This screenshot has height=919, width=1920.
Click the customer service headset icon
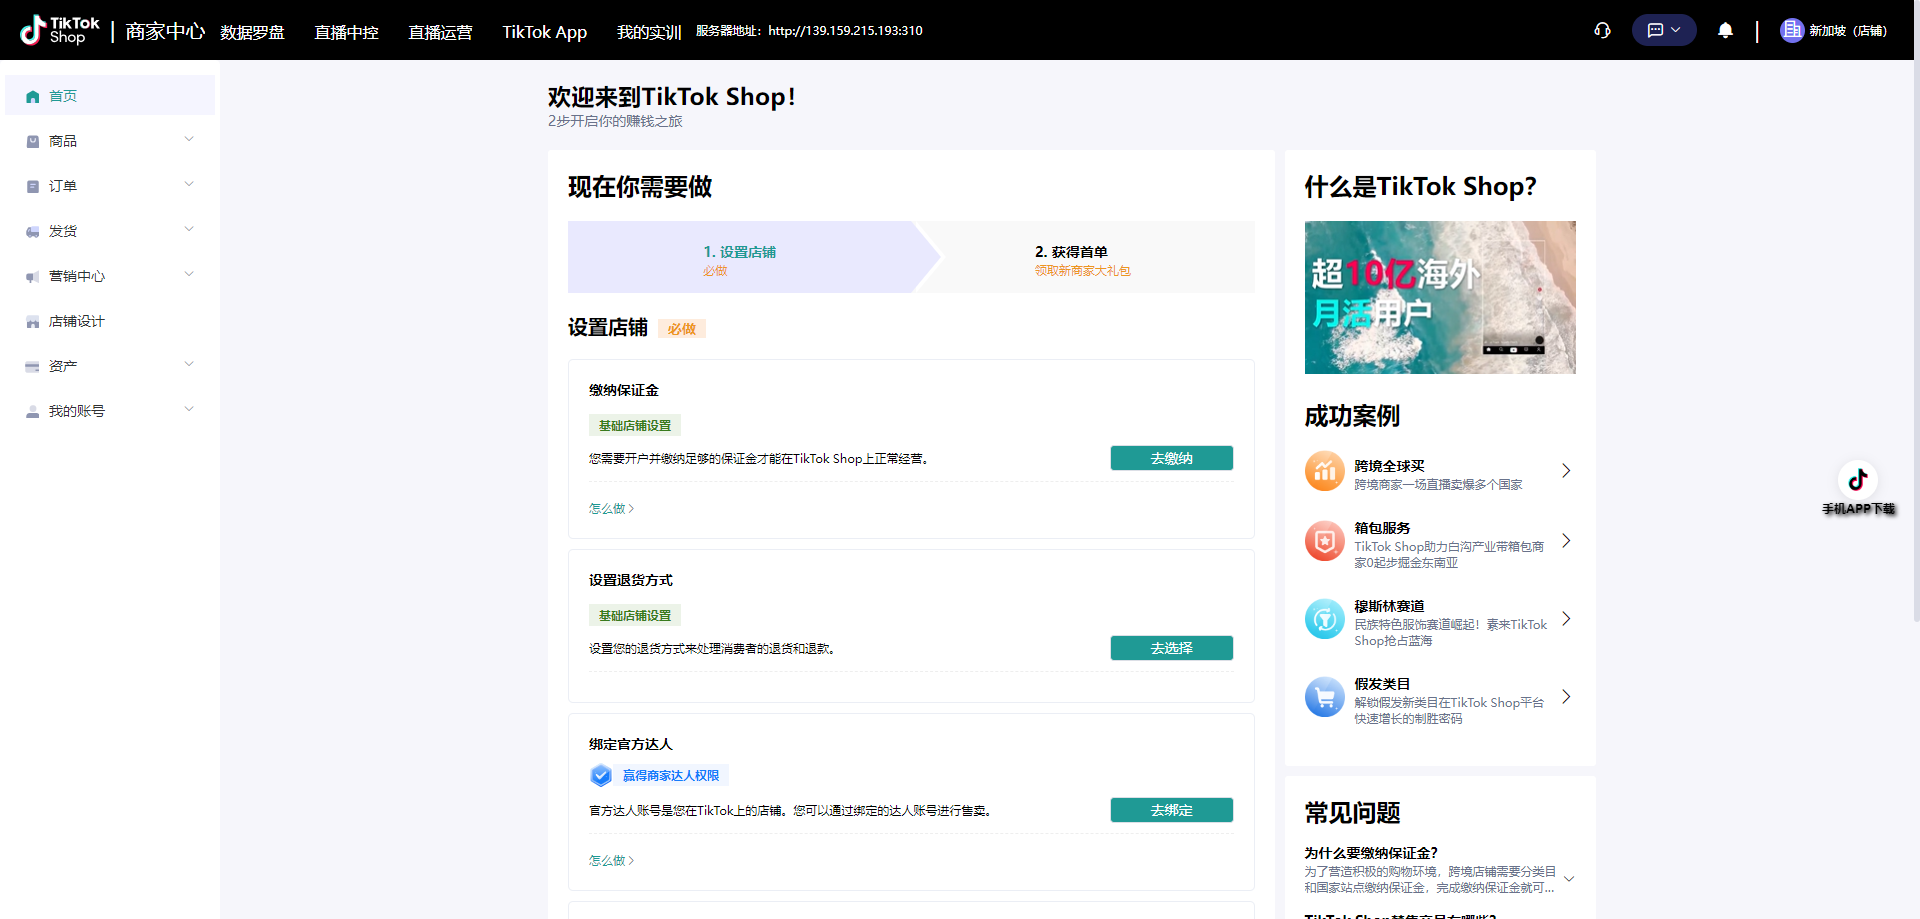click(1602, 30)
